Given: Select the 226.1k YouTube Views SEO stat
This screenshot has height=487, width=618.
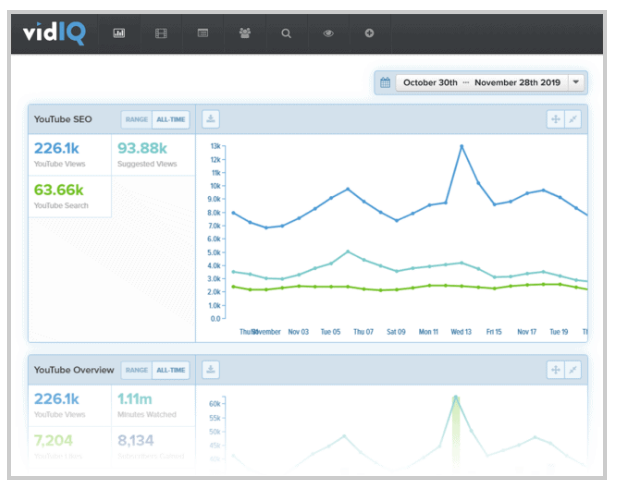Looking at the screenshot, I should 70,155.
